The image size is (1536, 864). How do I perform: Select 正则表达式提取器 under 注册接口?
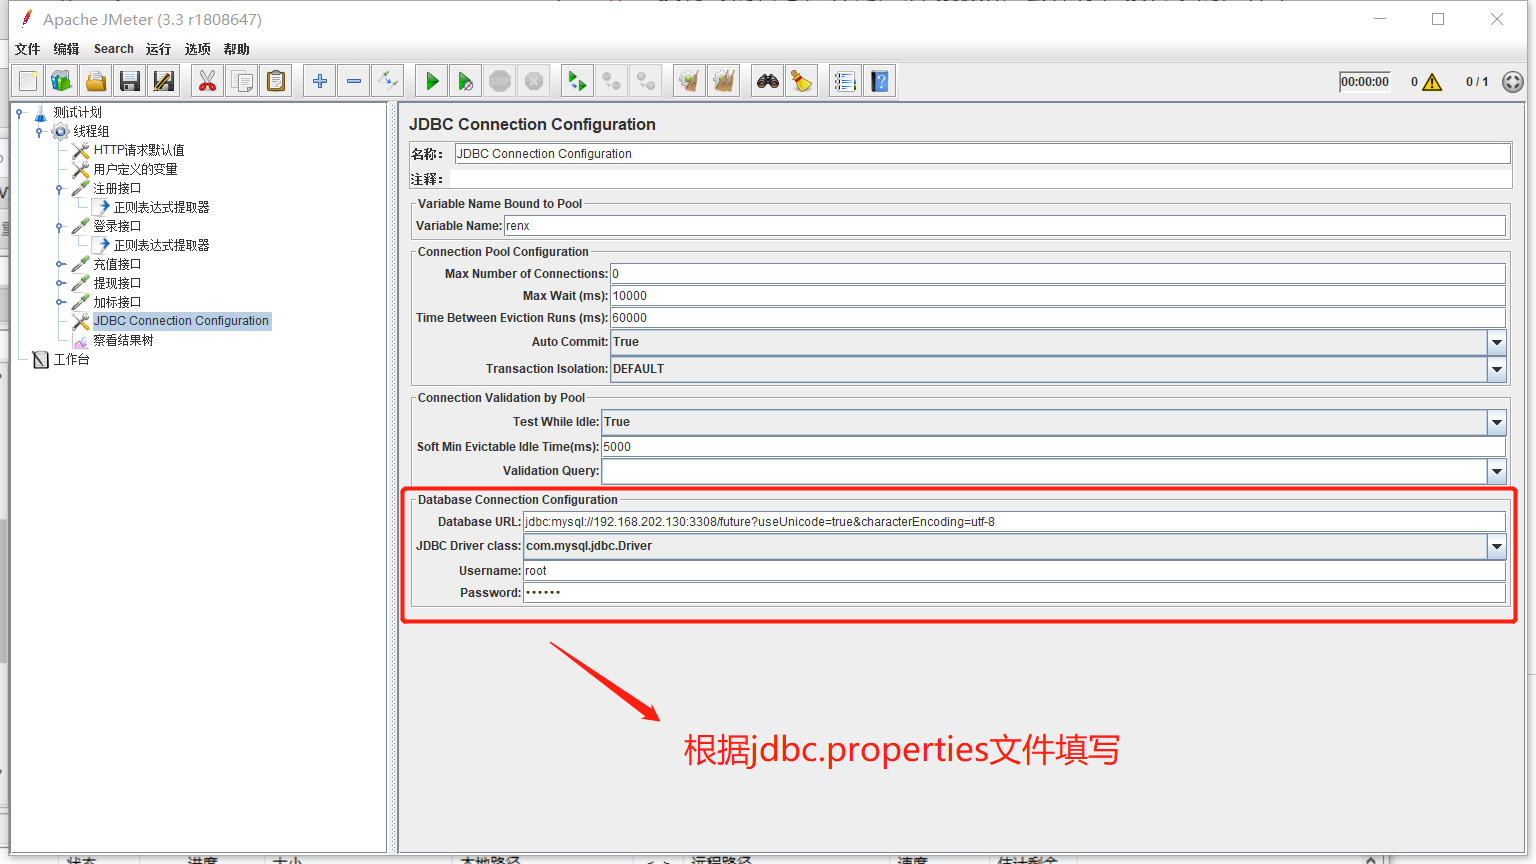pos(161,207)
